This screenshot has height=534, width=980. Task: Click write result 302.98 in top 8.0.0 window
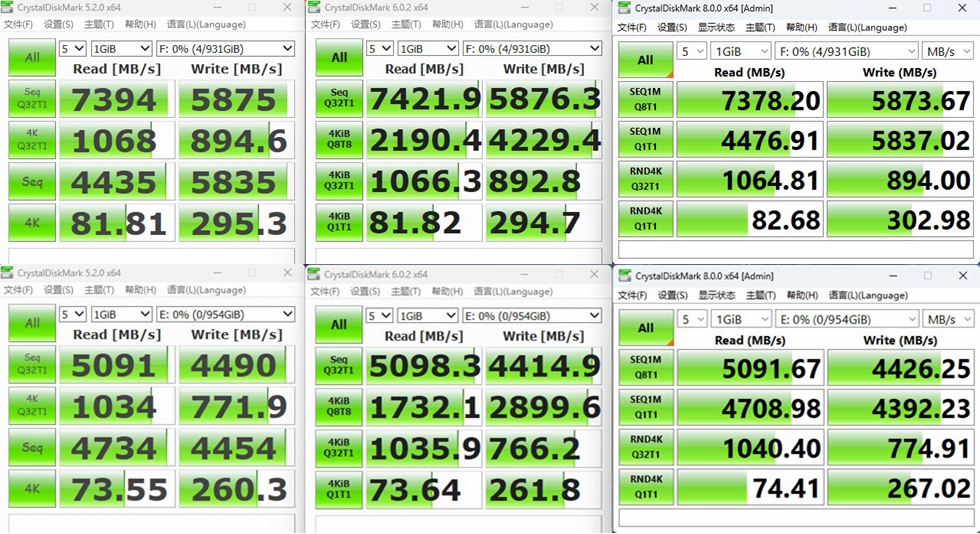900,219
